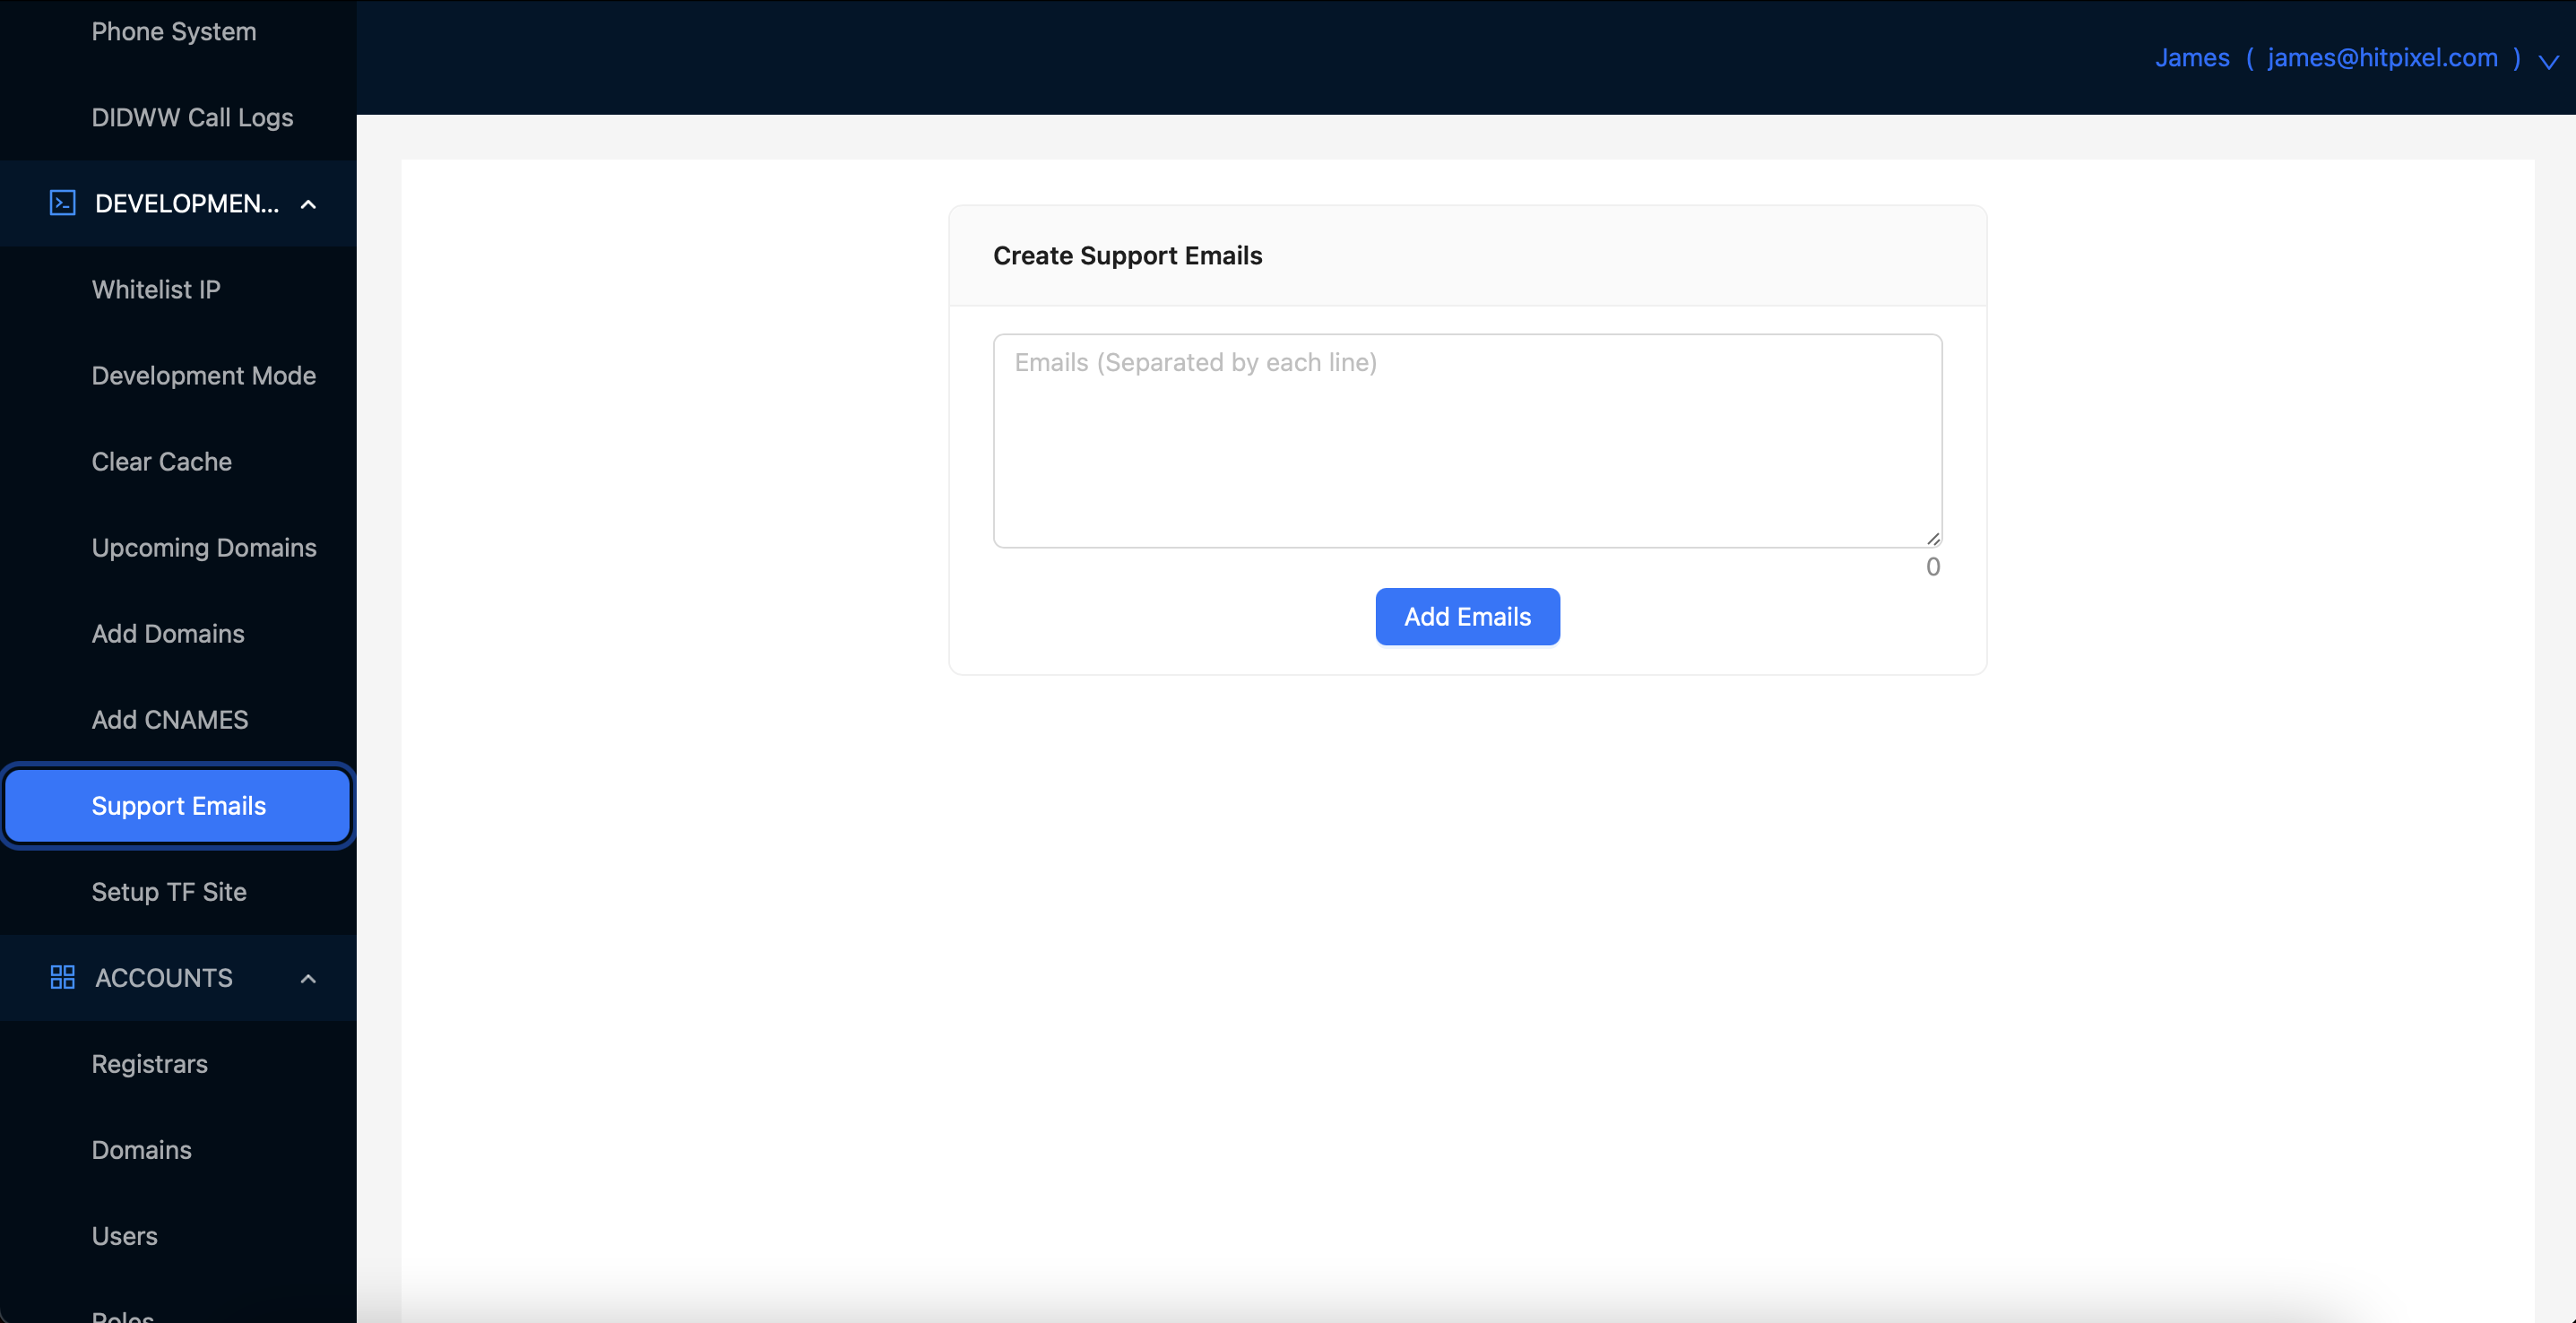Click the Add Emails button
2576x1323 pixels.
click(x=1467, y=616)
